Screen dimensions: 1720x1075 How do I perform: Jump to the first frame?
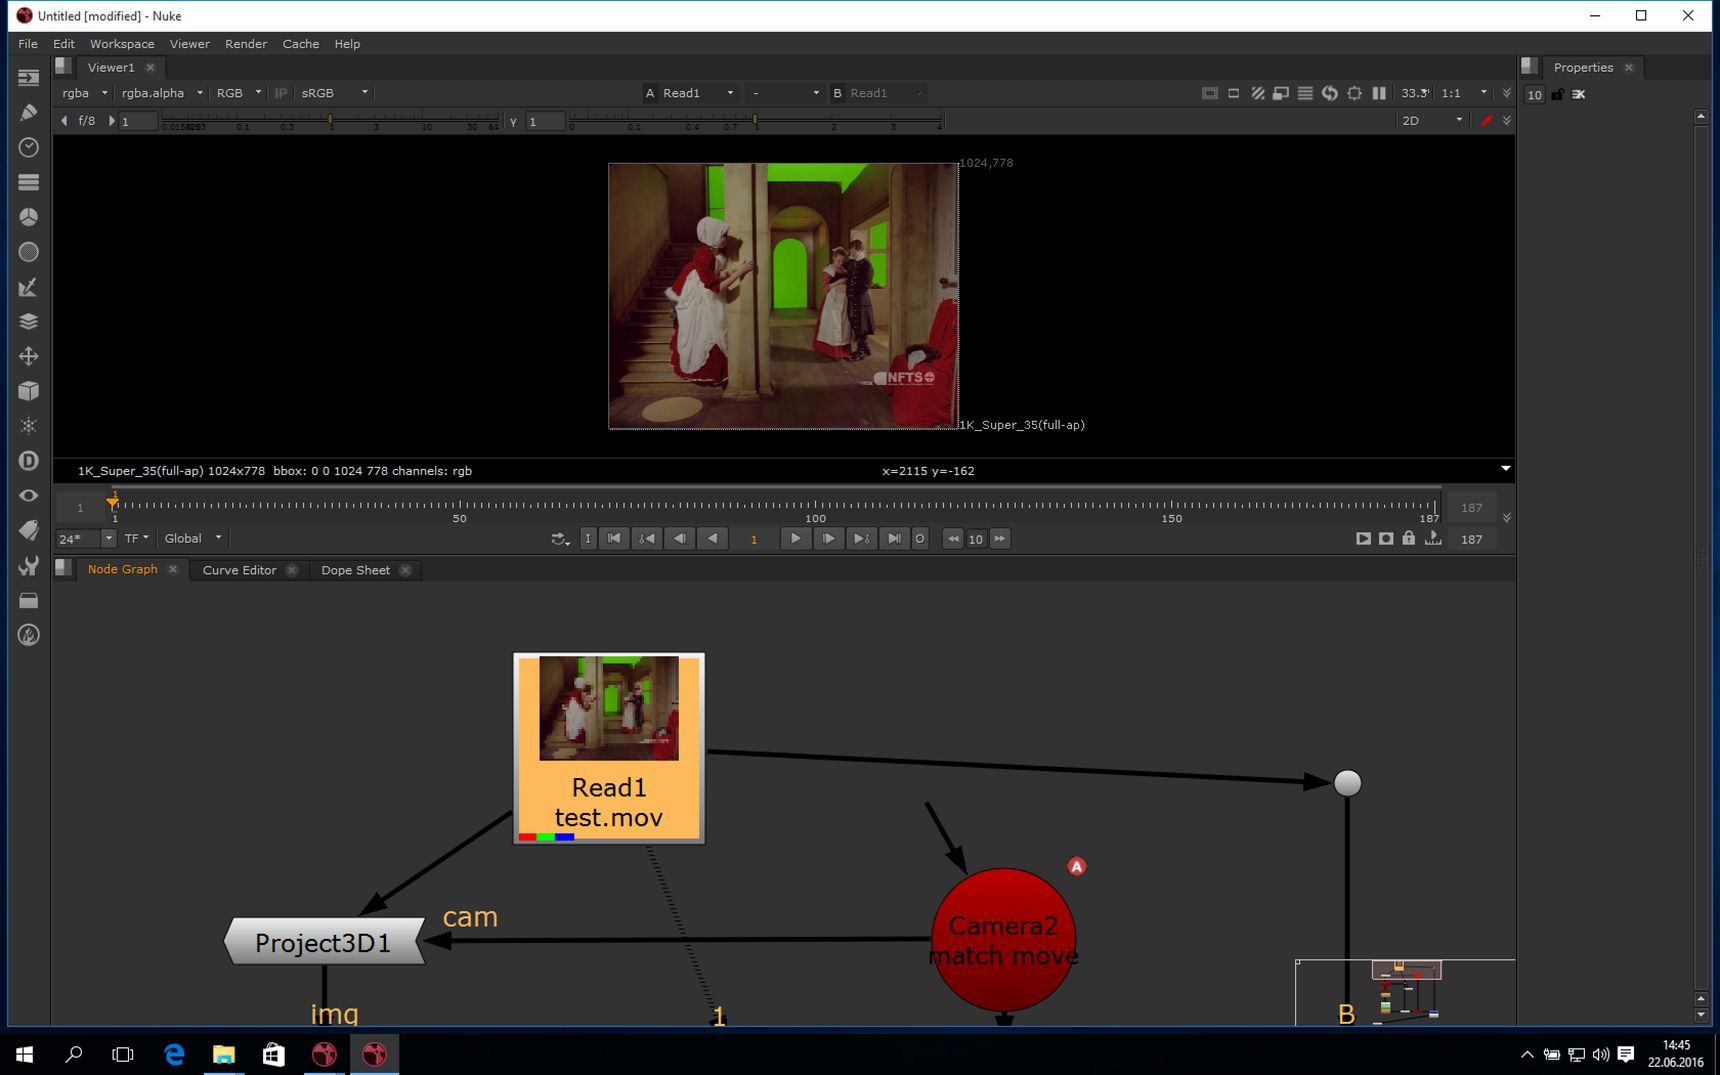614,538
